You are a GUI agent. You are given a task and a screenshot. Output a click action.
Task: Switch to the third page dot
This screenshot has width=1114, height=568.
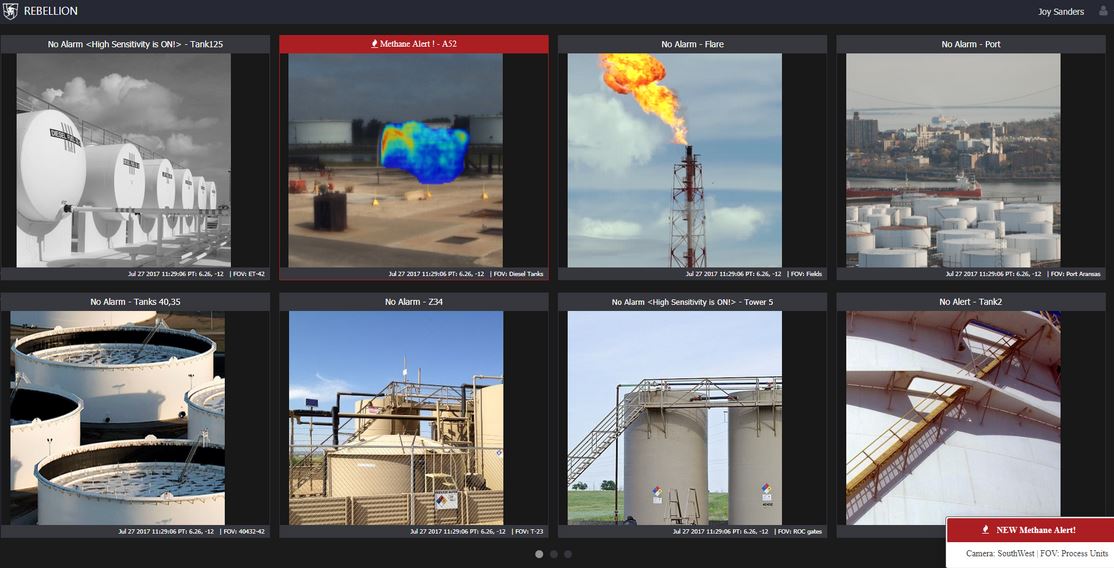coord(568,554)
